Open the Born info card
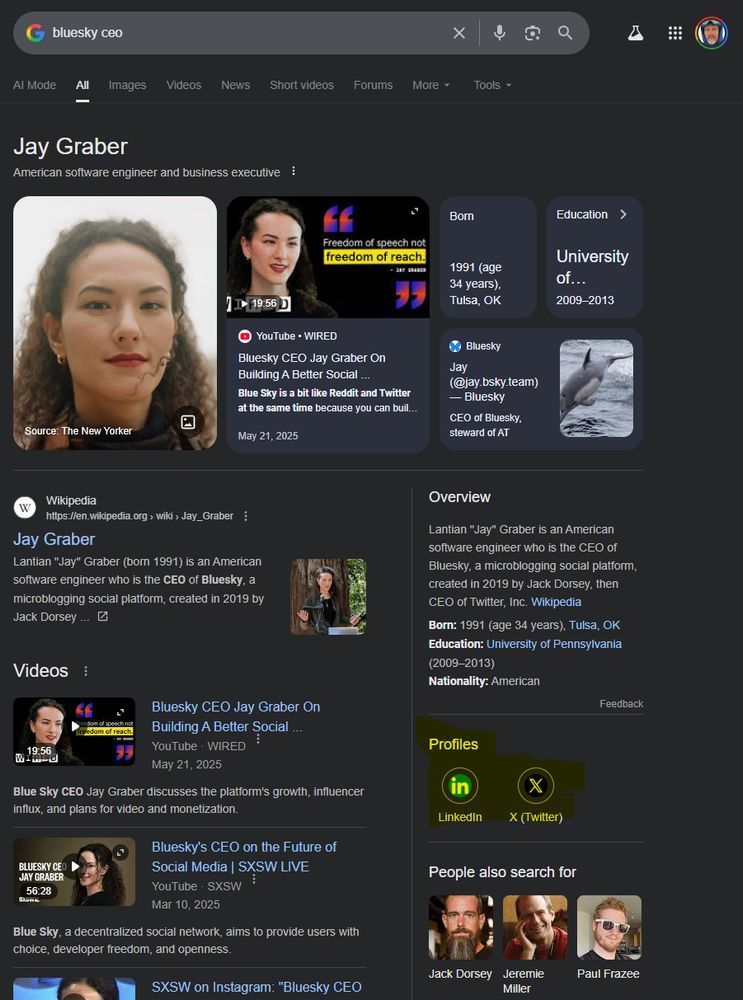Screen dimensions: 743x1000 point(488,257)
